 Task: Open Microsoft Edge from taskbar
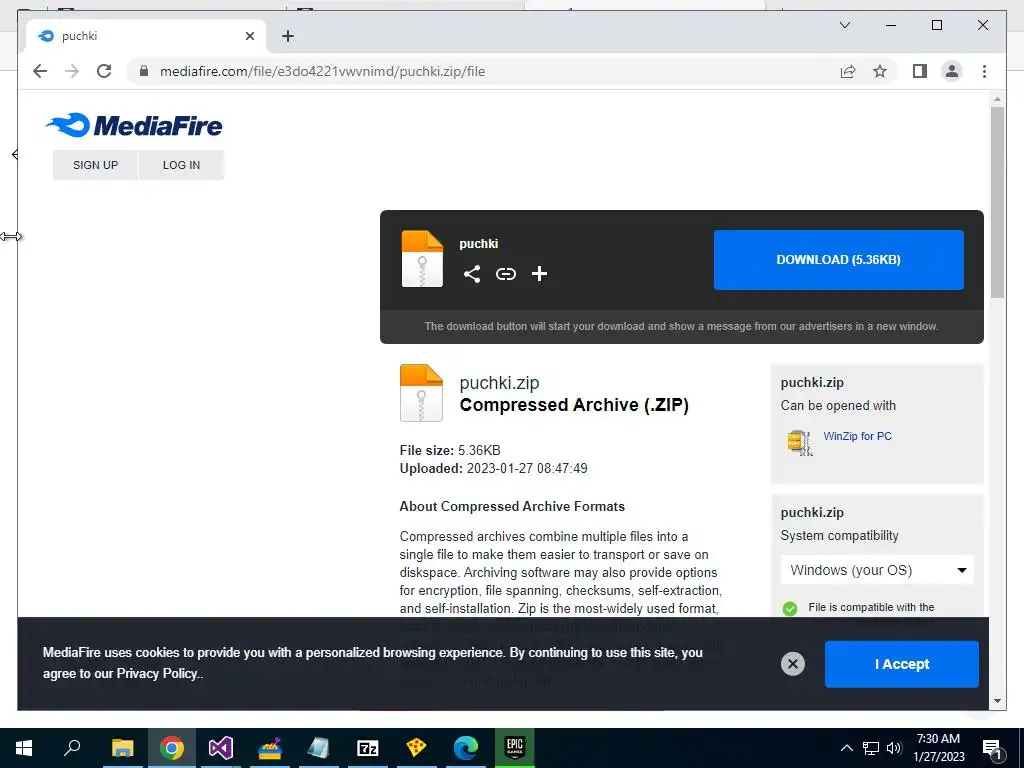466,748
